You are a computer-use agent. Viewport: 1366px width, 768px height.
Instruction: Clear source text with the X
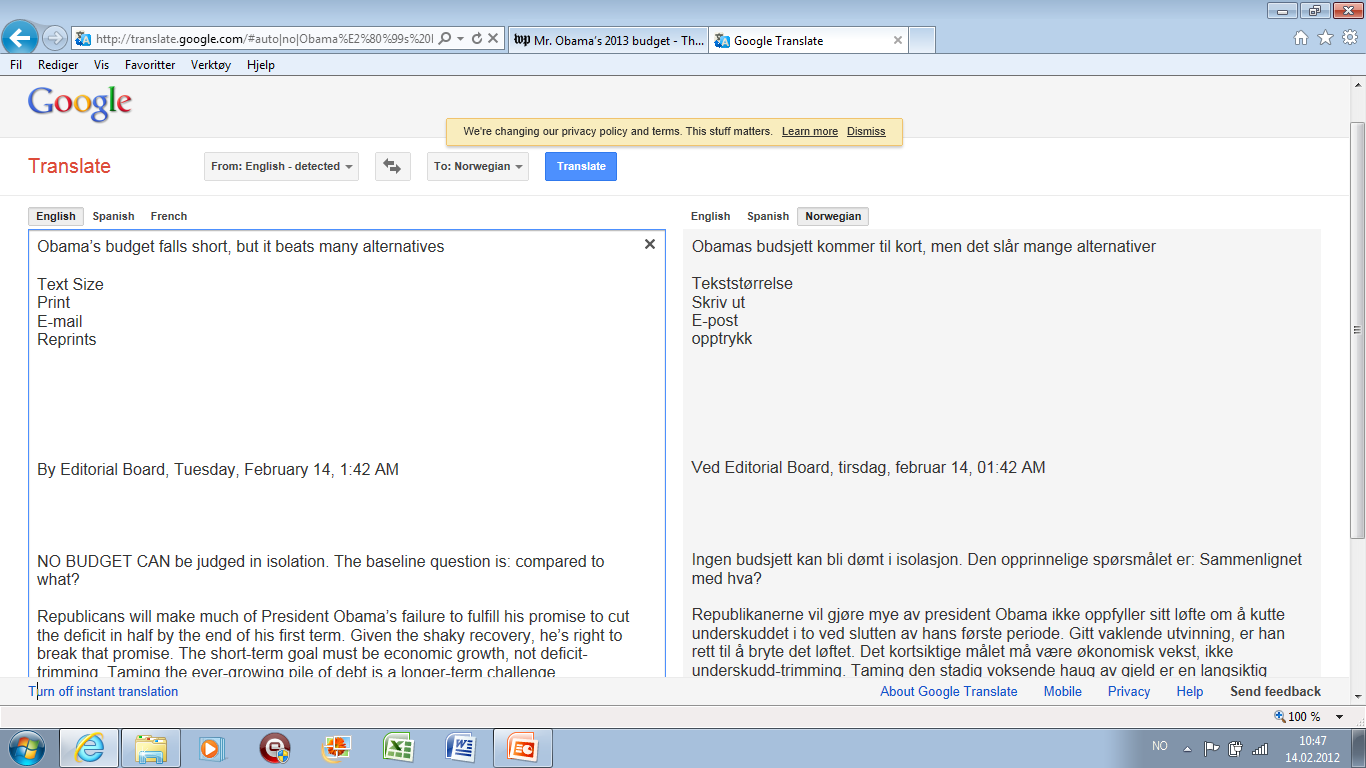[x=650, y=244]
